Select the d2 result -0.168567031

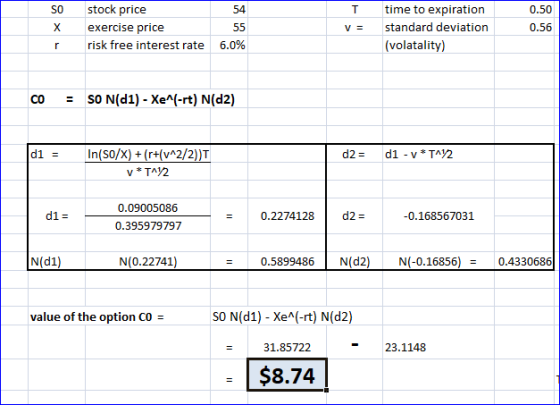pos(439,216)
